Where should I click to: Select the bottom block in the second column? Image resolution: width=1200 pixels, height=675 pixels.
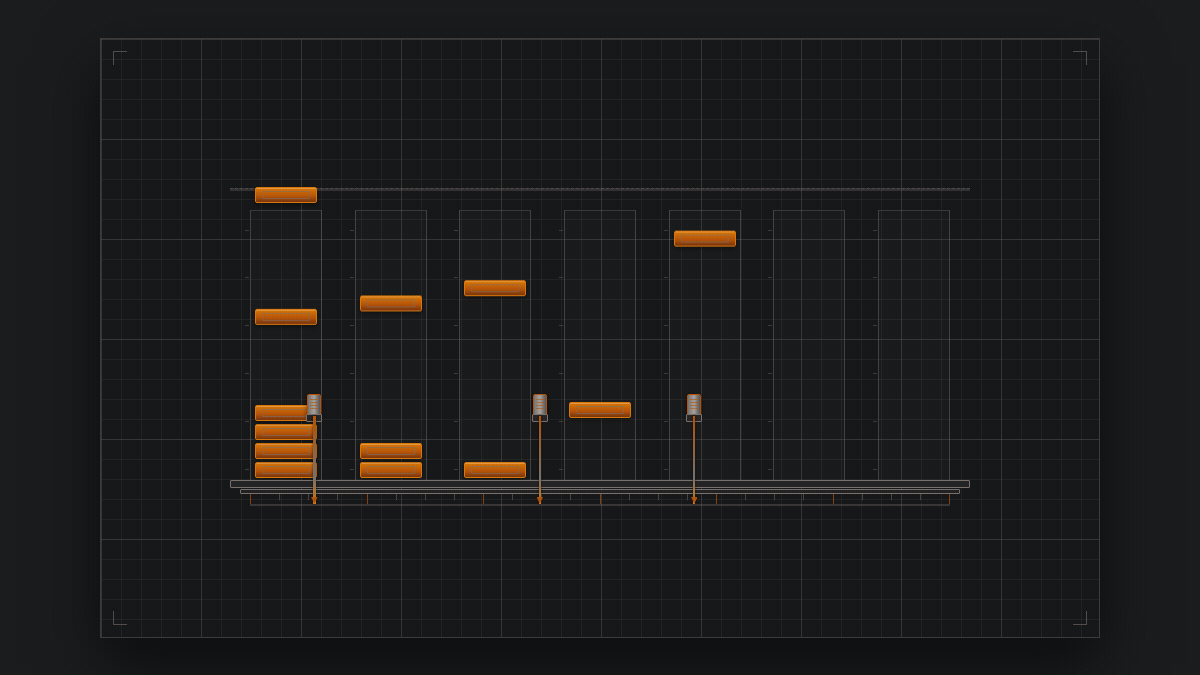click(x=391, y=470)
